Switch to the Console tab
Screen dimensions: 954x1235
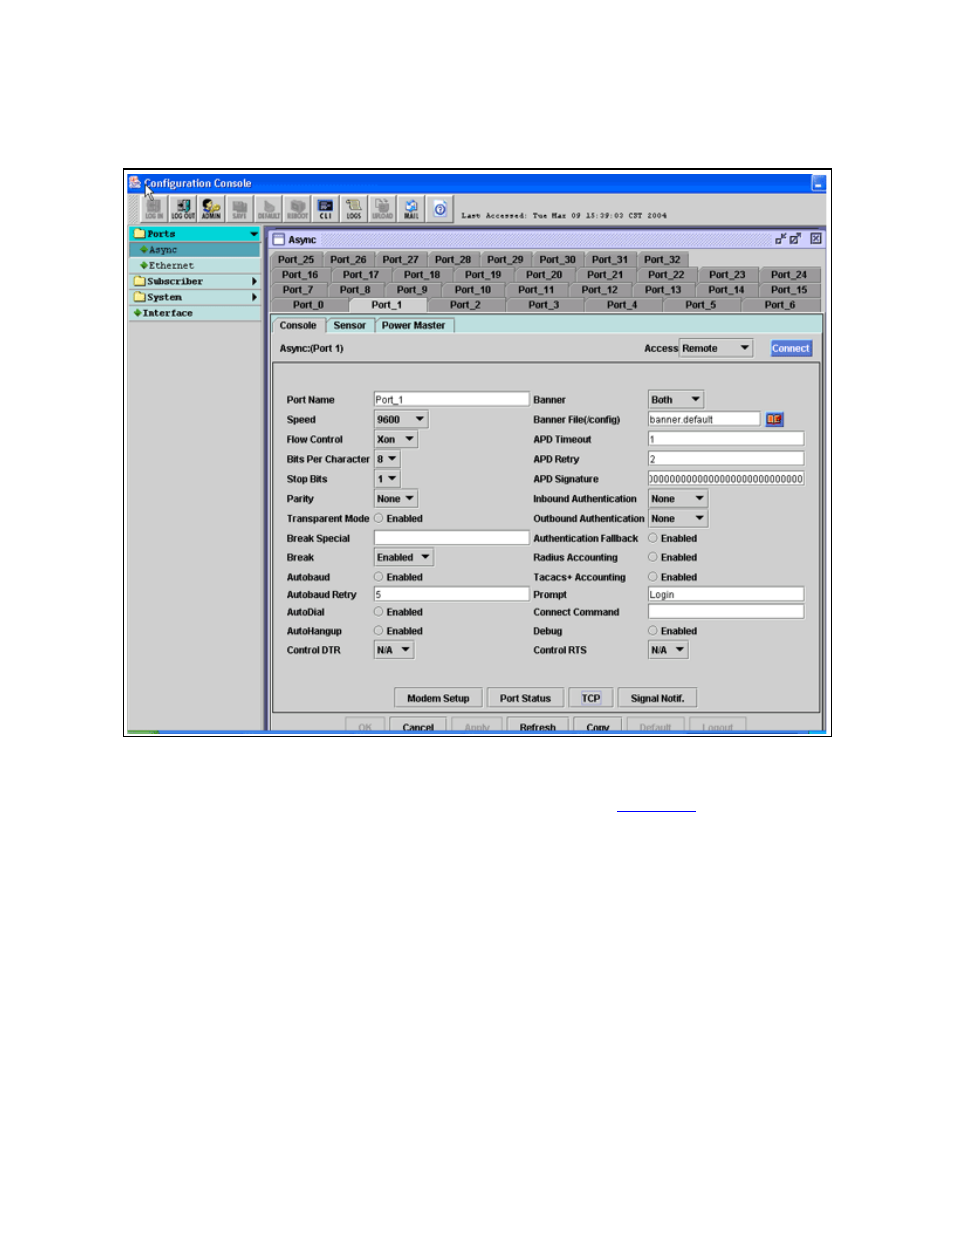click(x=298, y=325)
